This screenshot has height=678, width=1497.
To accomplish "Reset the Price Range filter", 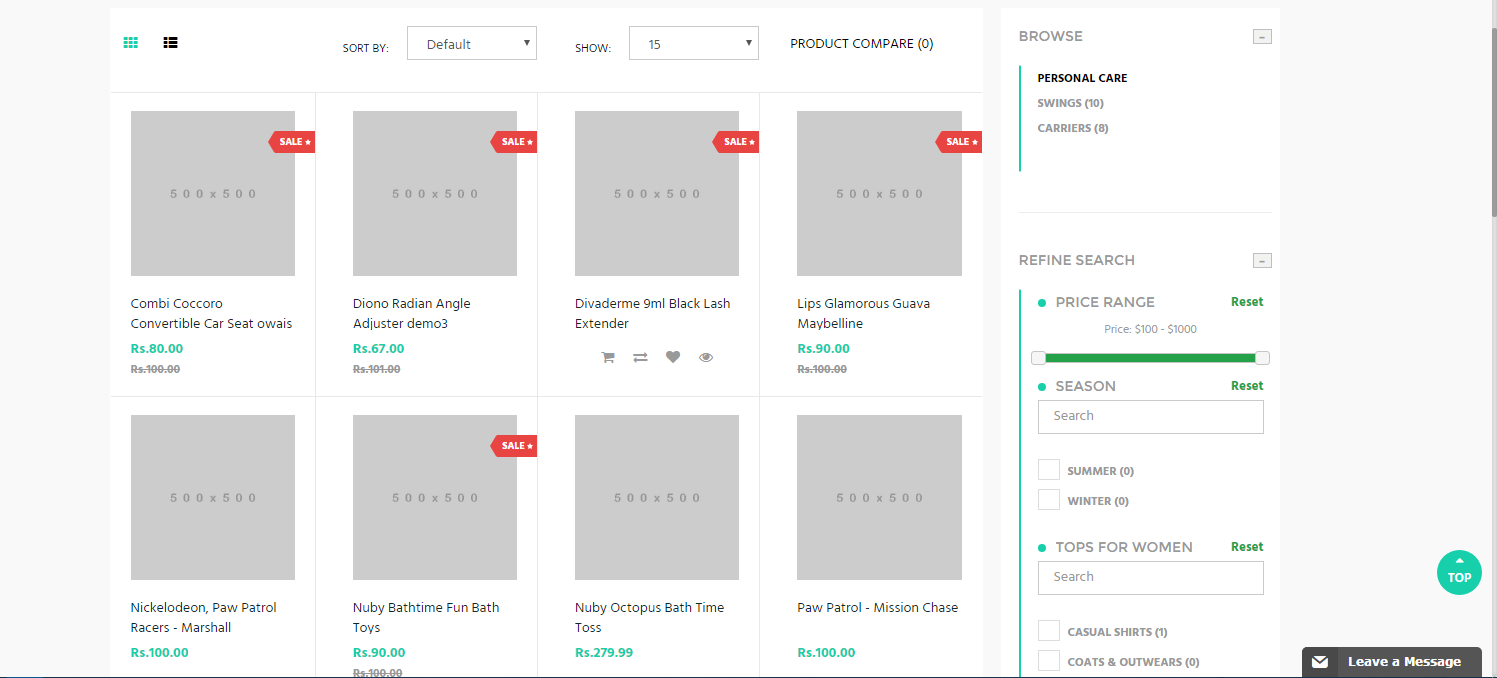I will pyautogui.click(x=1247, y=302).
